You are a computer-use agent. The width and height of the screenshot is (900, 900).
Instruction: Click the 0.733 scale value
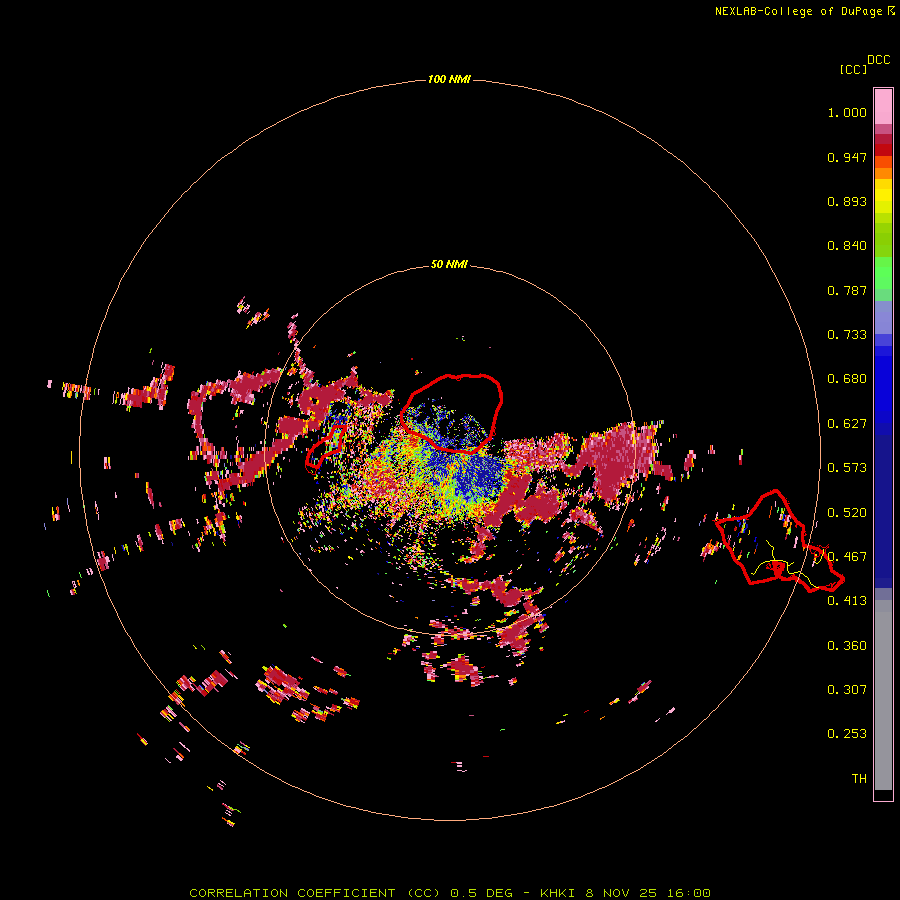pos(847,335)
